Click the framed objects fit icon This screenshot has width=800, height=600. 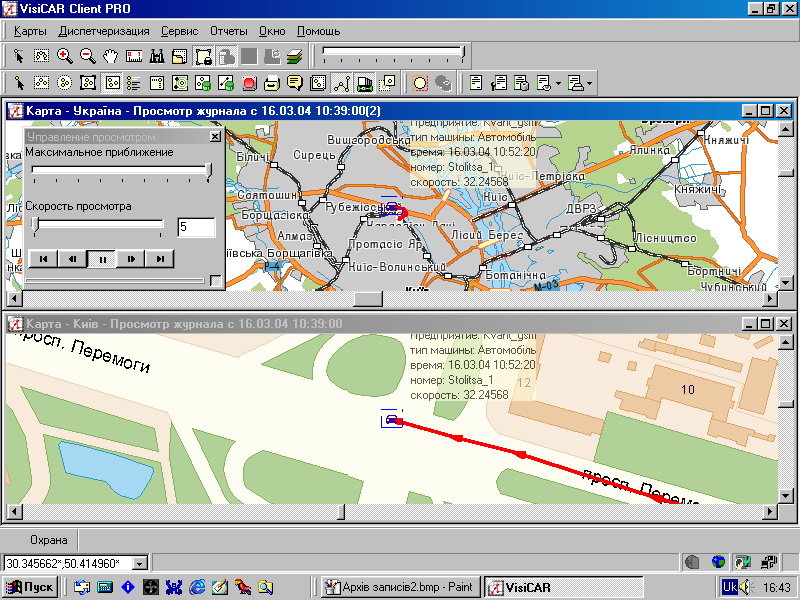(x=88, y=83)
